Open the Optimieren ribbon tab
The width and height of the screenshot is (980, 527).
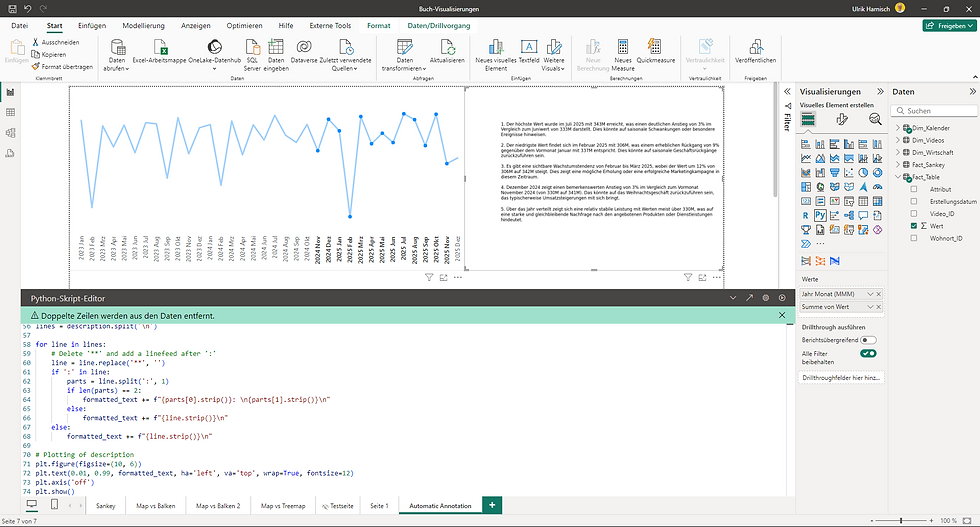[x=244, y=26]
